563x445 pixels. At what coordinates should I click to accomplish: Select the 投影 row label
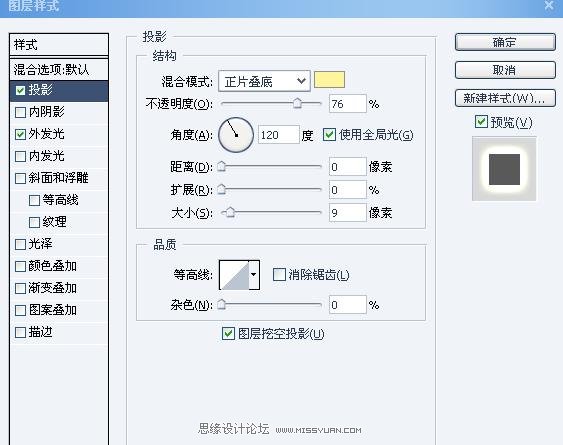coord(41,90)
